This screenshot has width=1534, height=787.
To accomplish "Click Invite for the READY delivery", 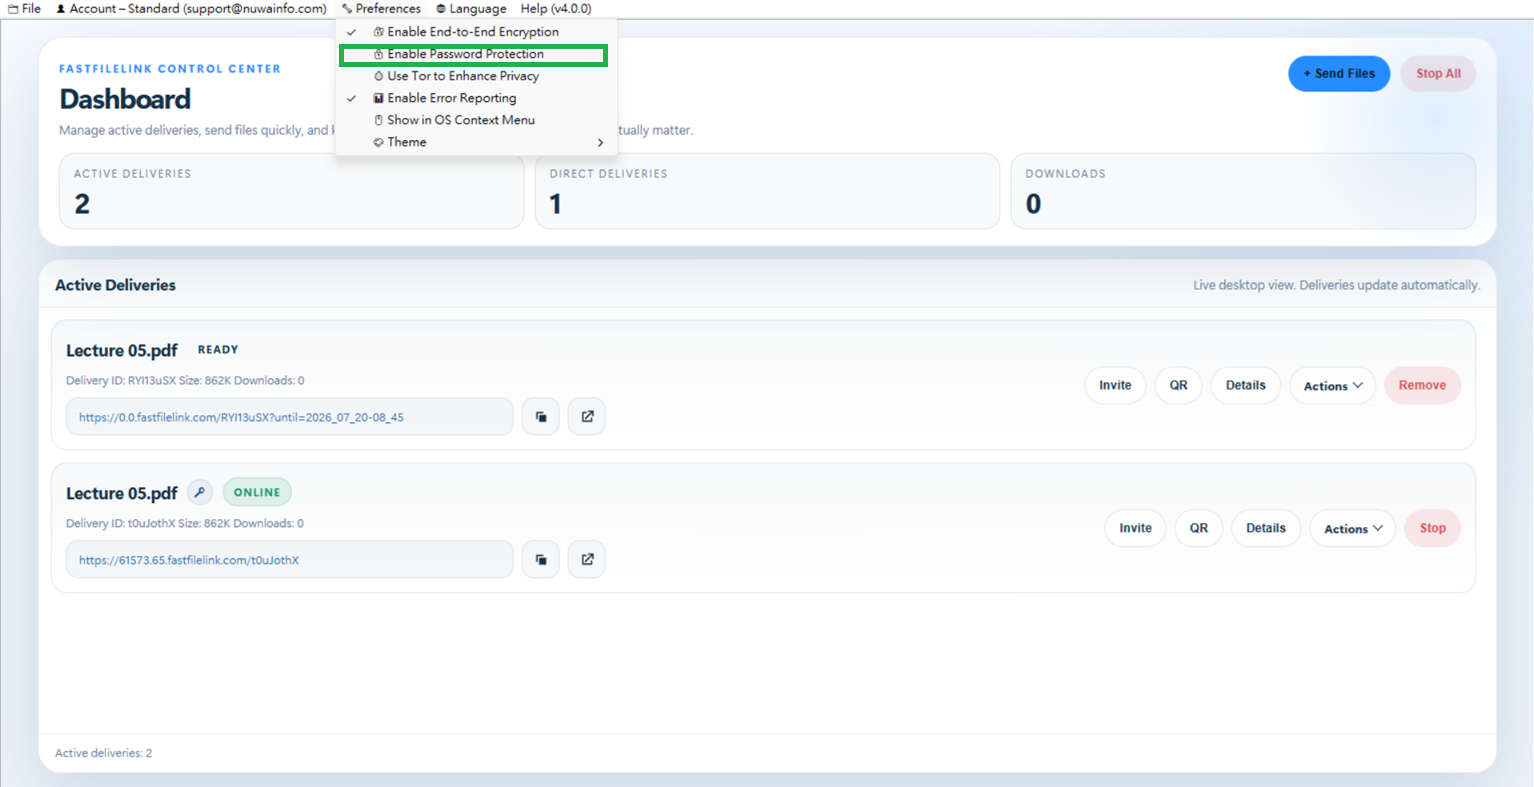I will (1115, 385).
